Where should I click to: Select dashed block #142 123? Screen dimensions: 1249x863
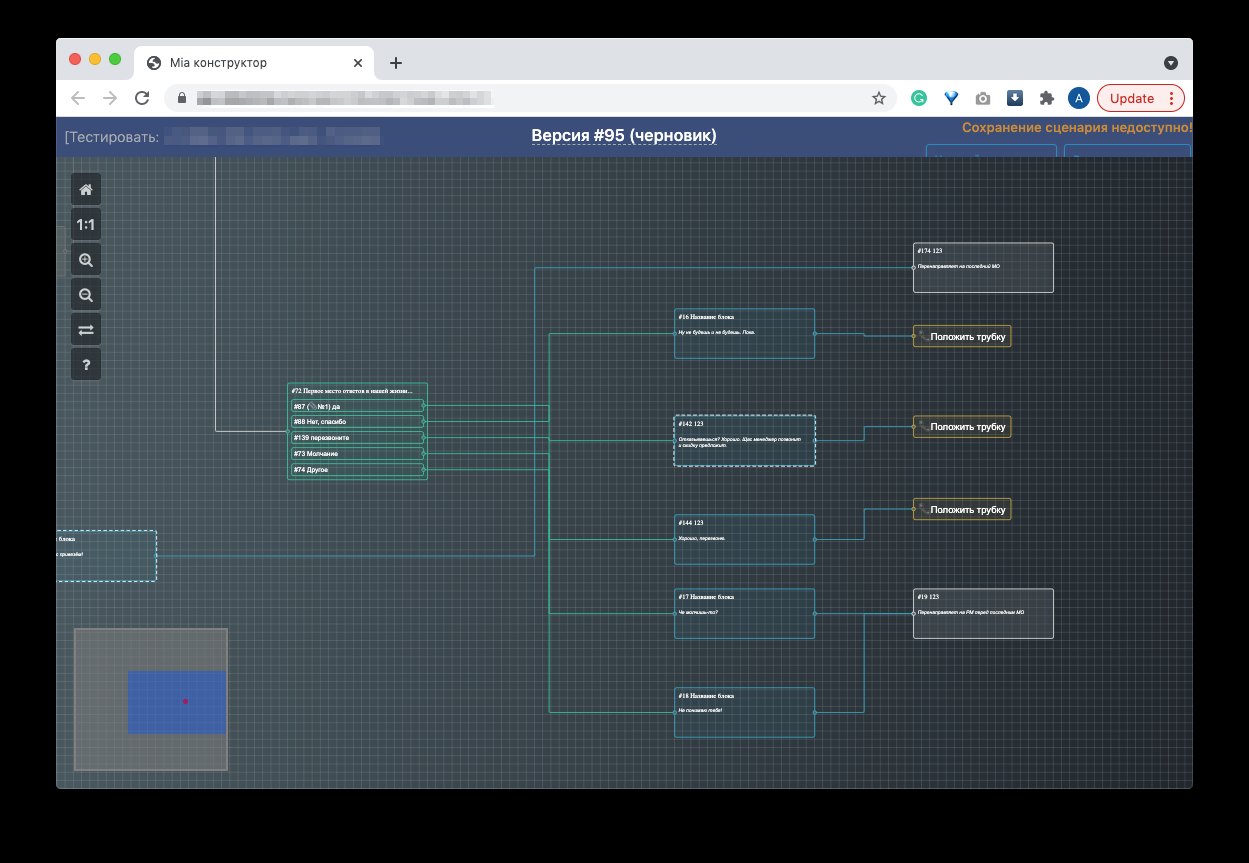744,440
